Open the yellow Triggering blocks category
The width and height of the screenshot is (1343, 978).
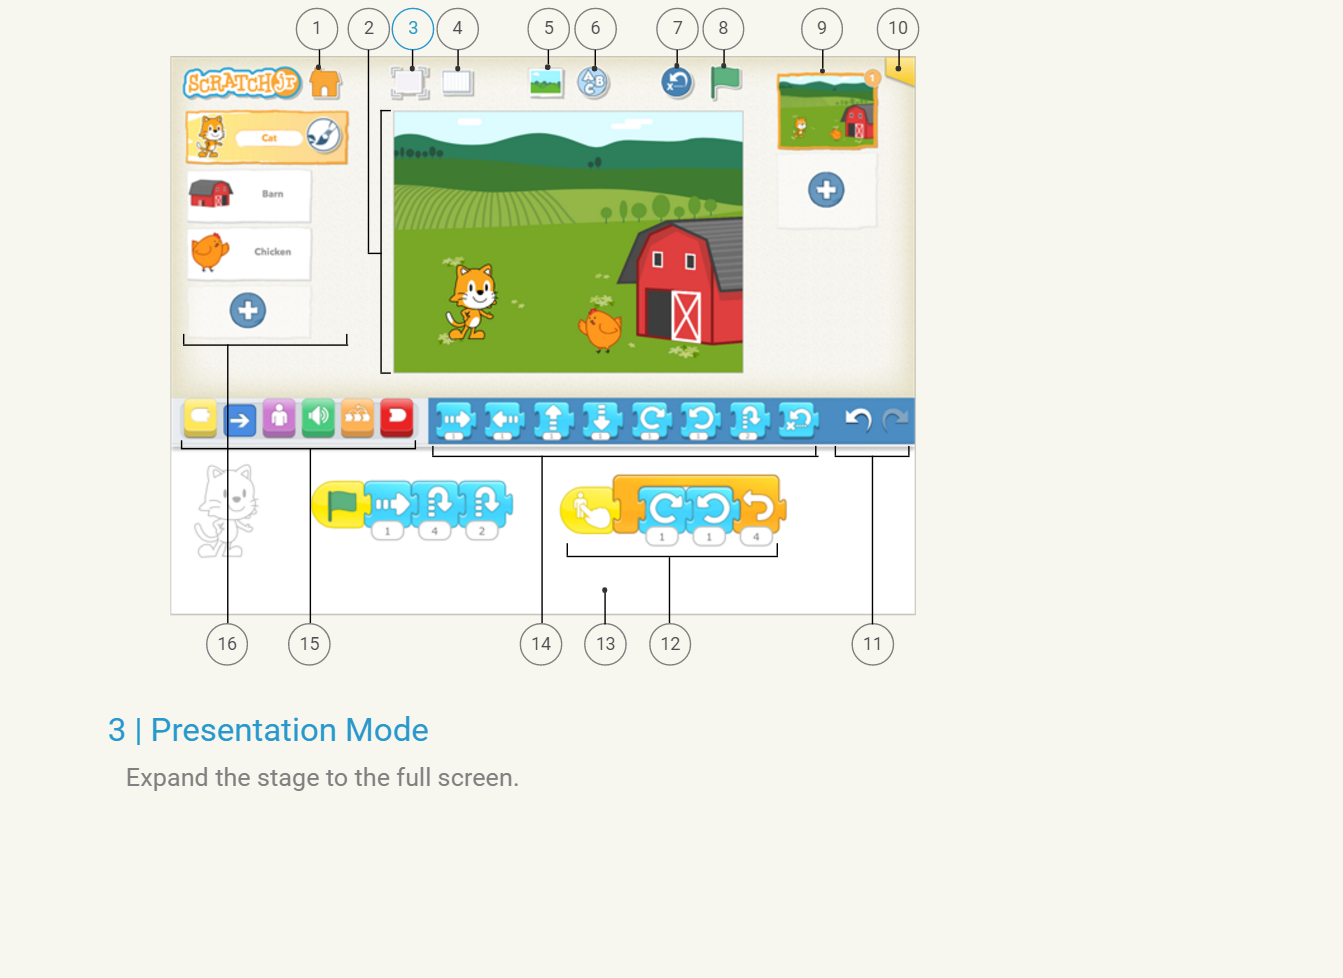coord(200,419)
